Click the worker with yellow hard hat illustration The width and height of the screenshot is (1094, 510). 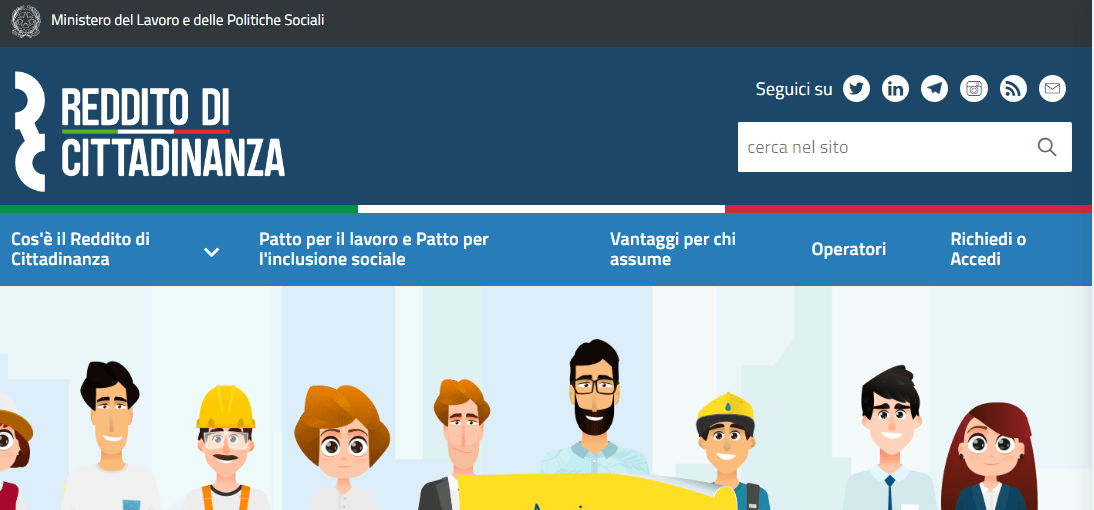click(225, 448)
